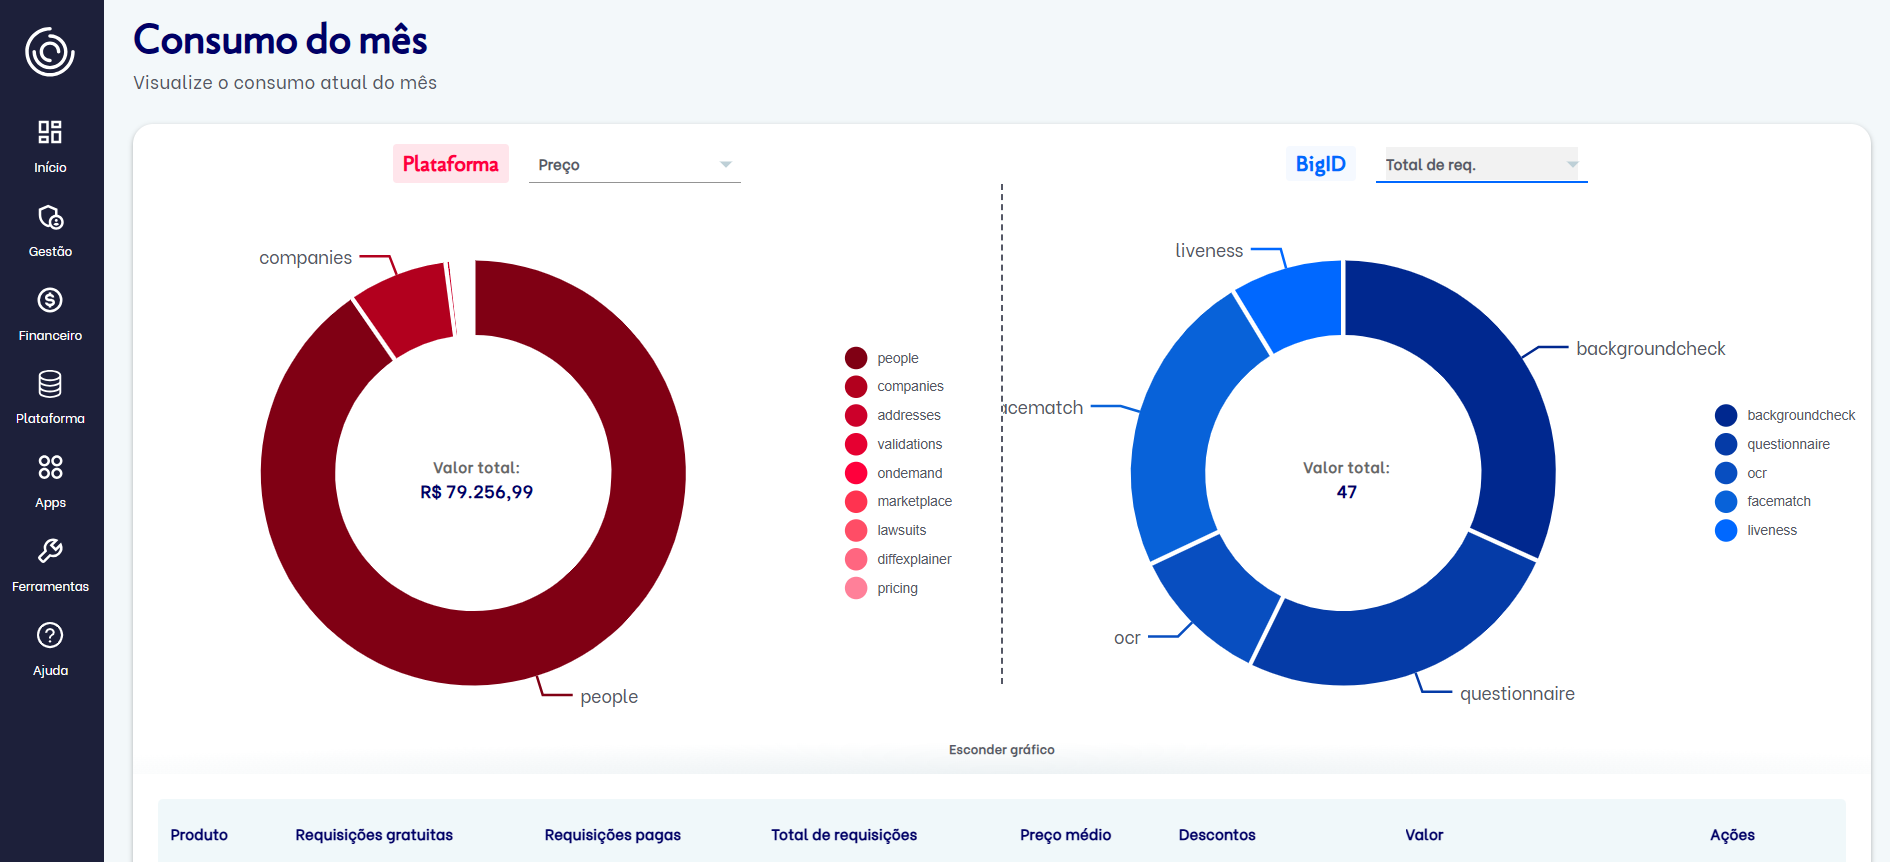The image size is (1890, 862).
Task: Select the Plataforma chart label
Action: tap(450, 164)
